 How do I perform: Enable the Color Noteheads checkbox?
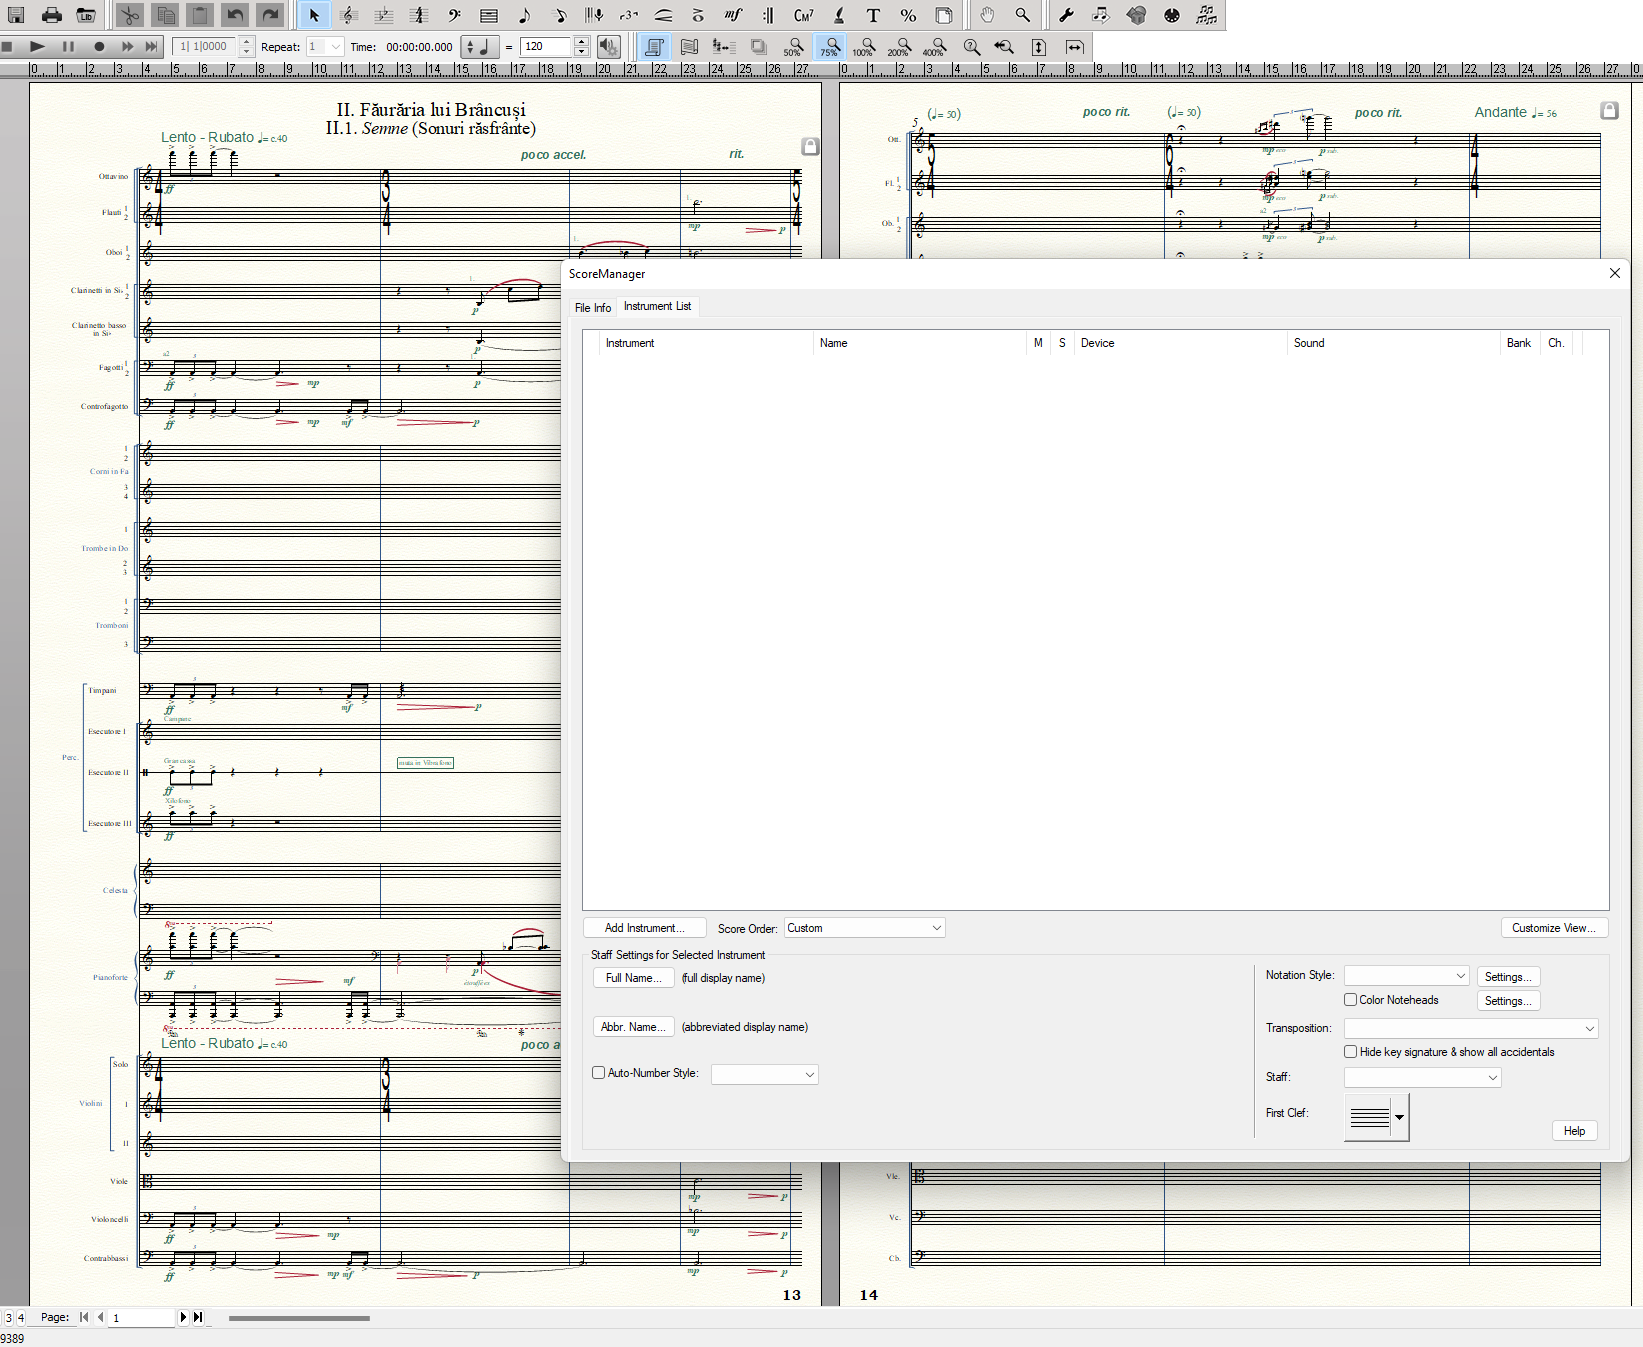[1351, 1000]
